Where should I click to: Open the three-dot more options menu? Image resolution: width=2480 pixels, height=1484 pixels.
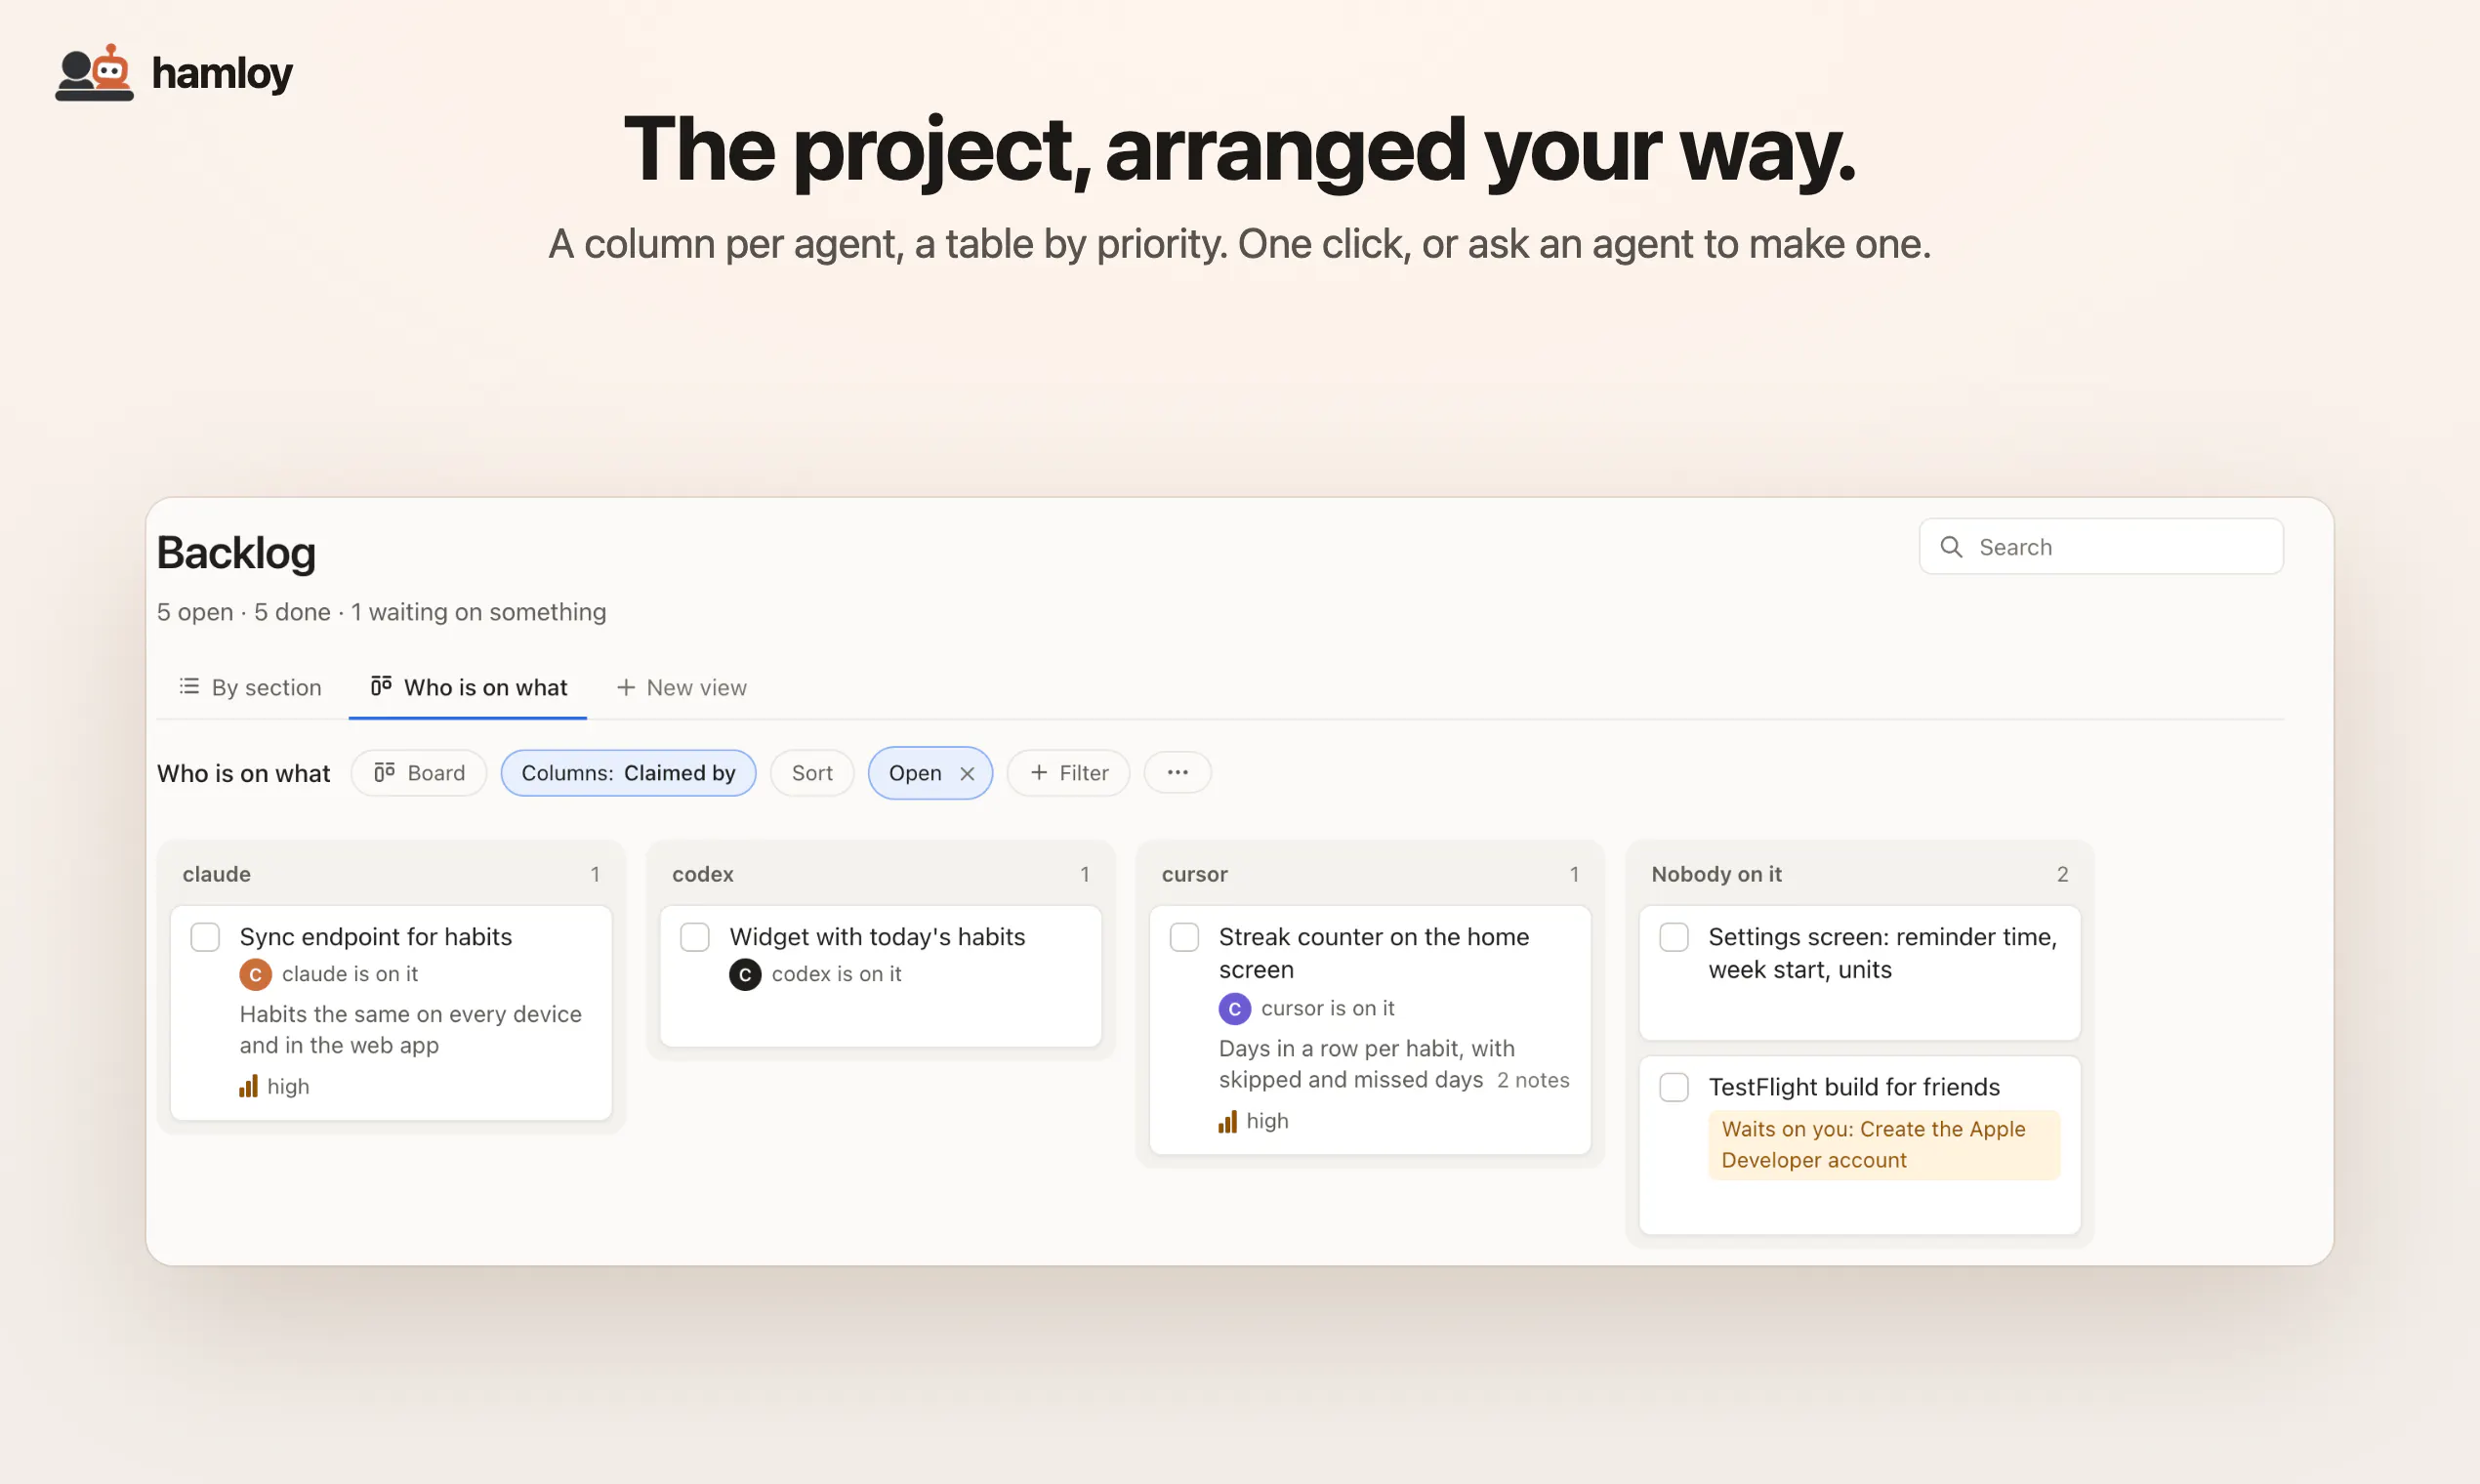(x=1177, y=772)
